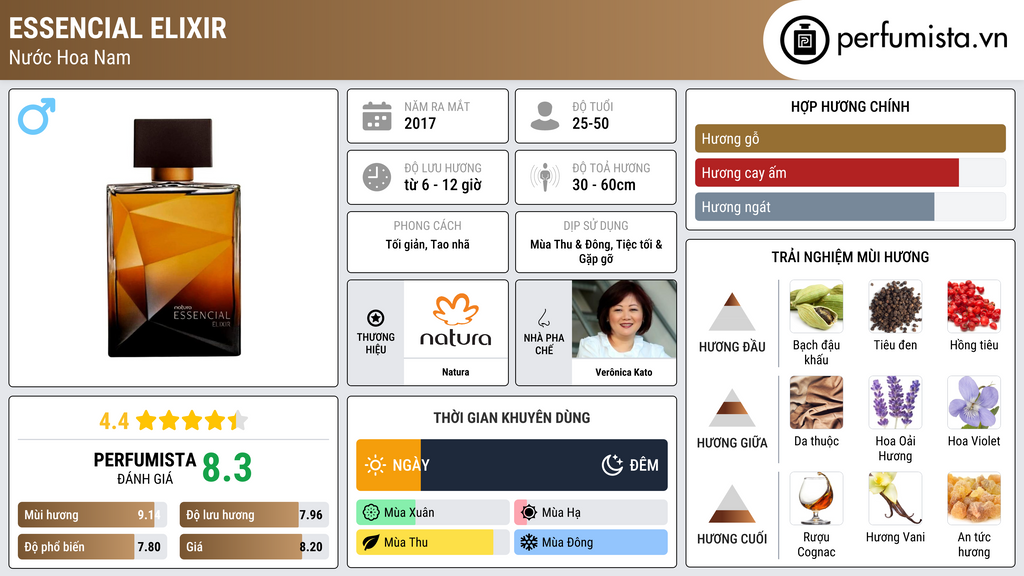Viewport: 1024px width, 576px height.
Task: Click the male gender symbol icon
Action: pyautogui.click(x=37, y=116)
